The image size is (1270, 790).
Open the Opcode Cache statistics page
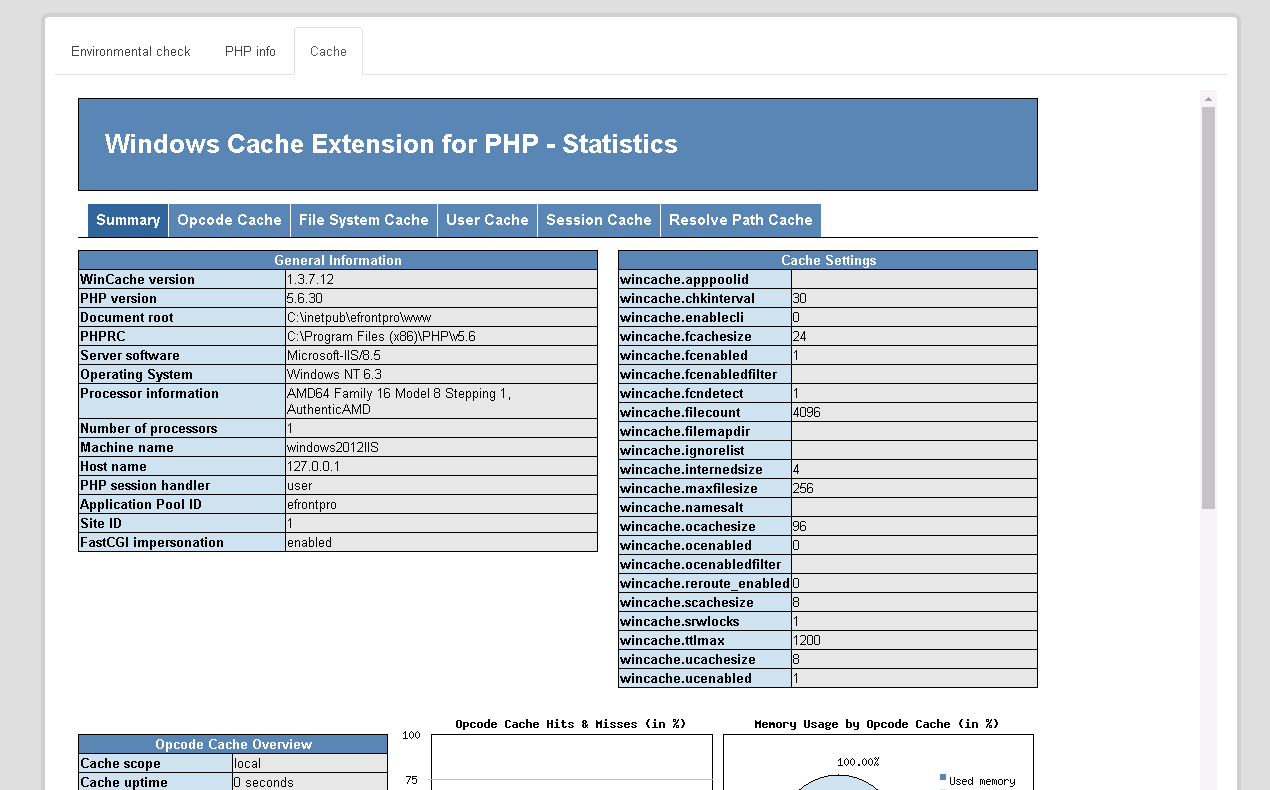pyautogui.click(x=229, y=220)
